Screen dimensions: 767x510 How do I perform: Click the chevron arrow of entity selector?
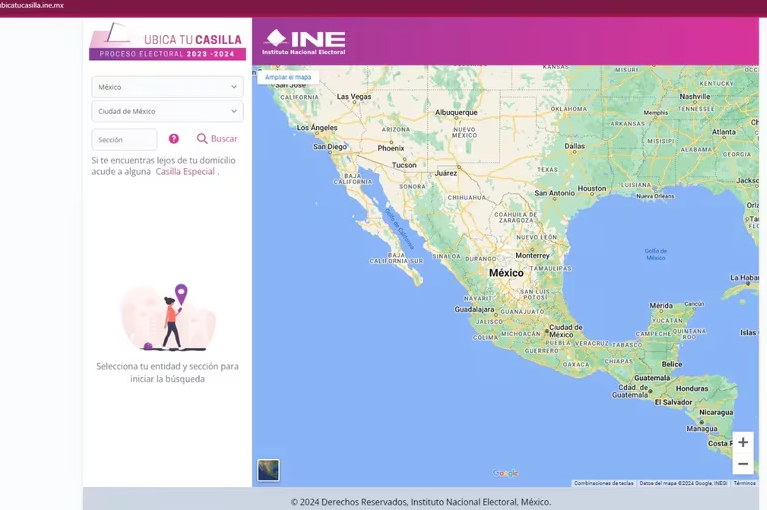(234, 111)
